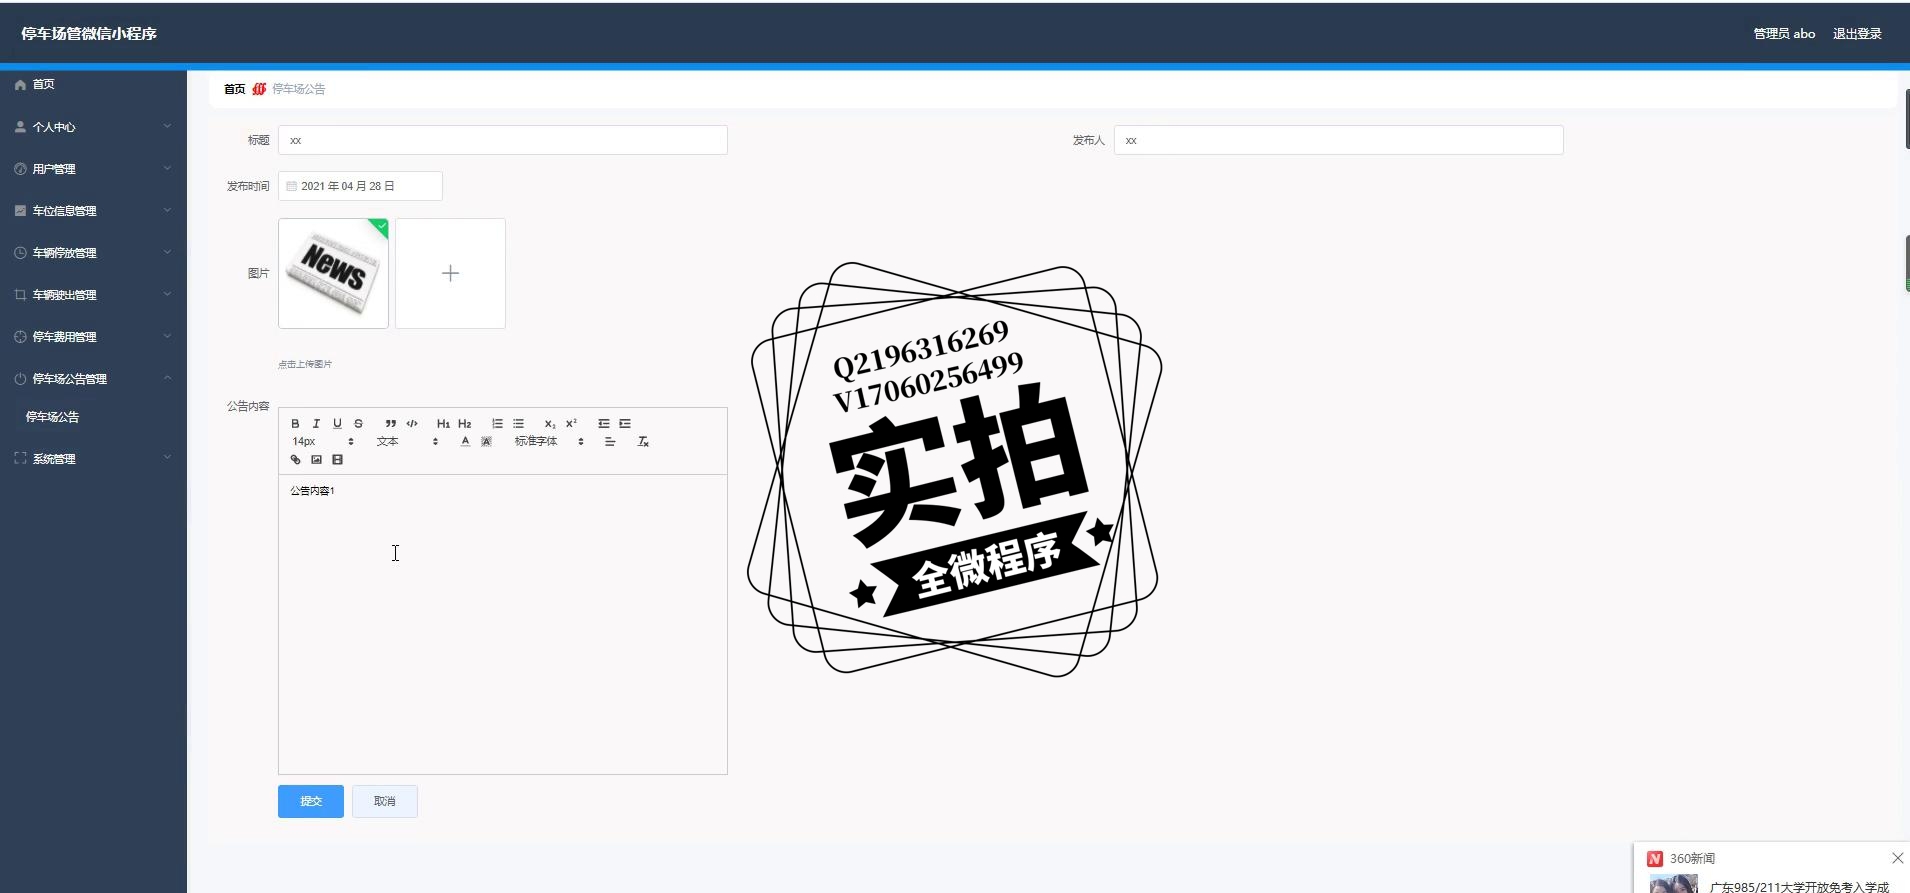
Task: Create a bulleted list
Action: click(518, 424)
